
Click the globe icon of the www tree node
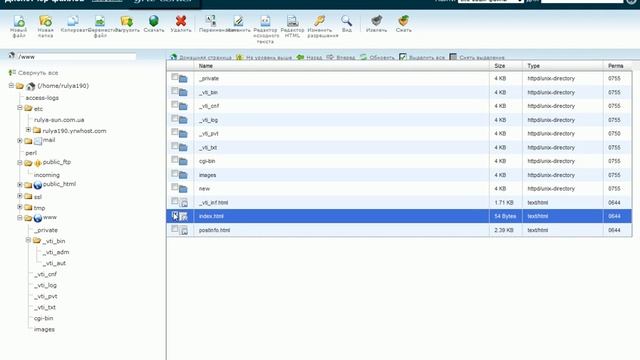38,218
